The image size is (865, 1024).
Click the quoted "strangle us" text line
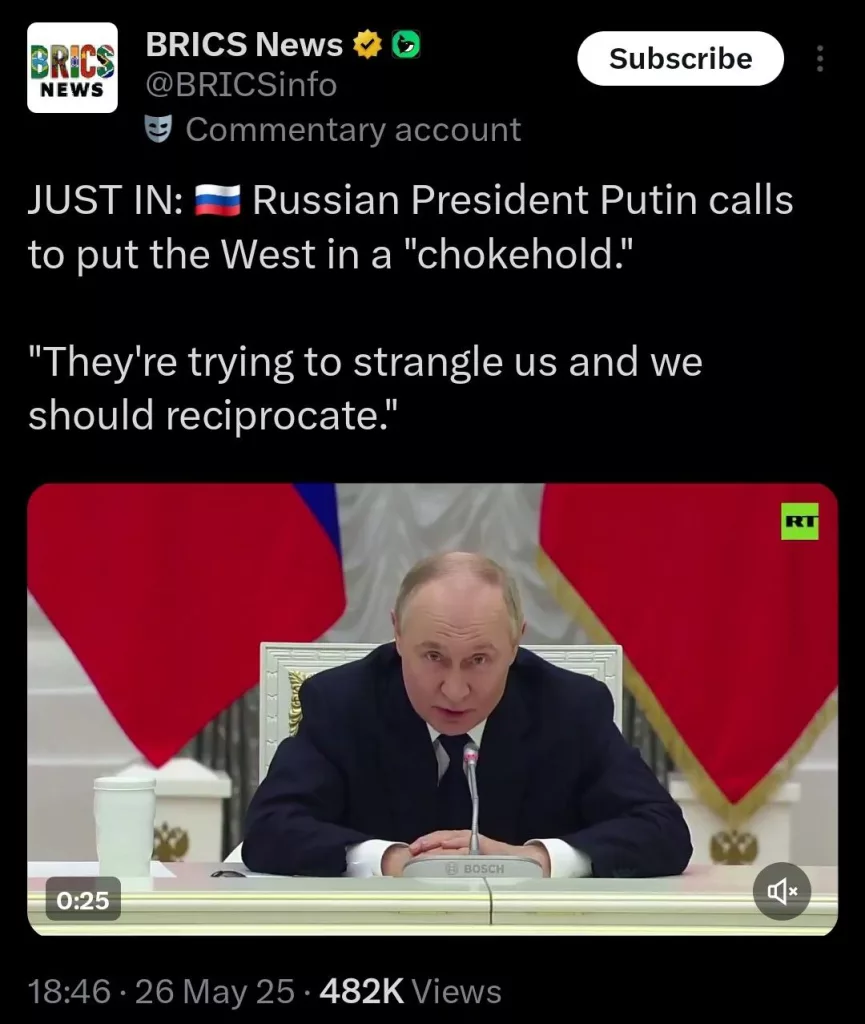point(365,361)
